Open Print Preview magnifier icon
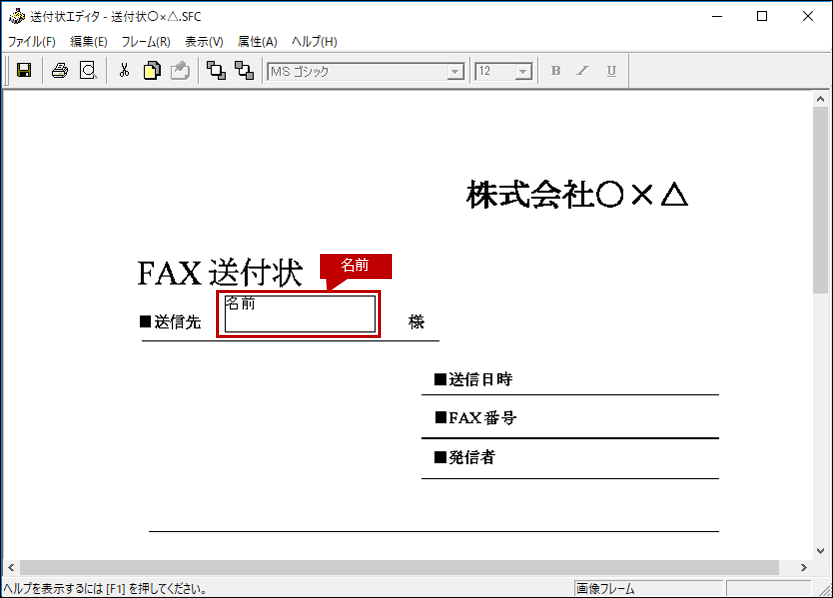This screenshot has width=833, height=598. point(88,70)
